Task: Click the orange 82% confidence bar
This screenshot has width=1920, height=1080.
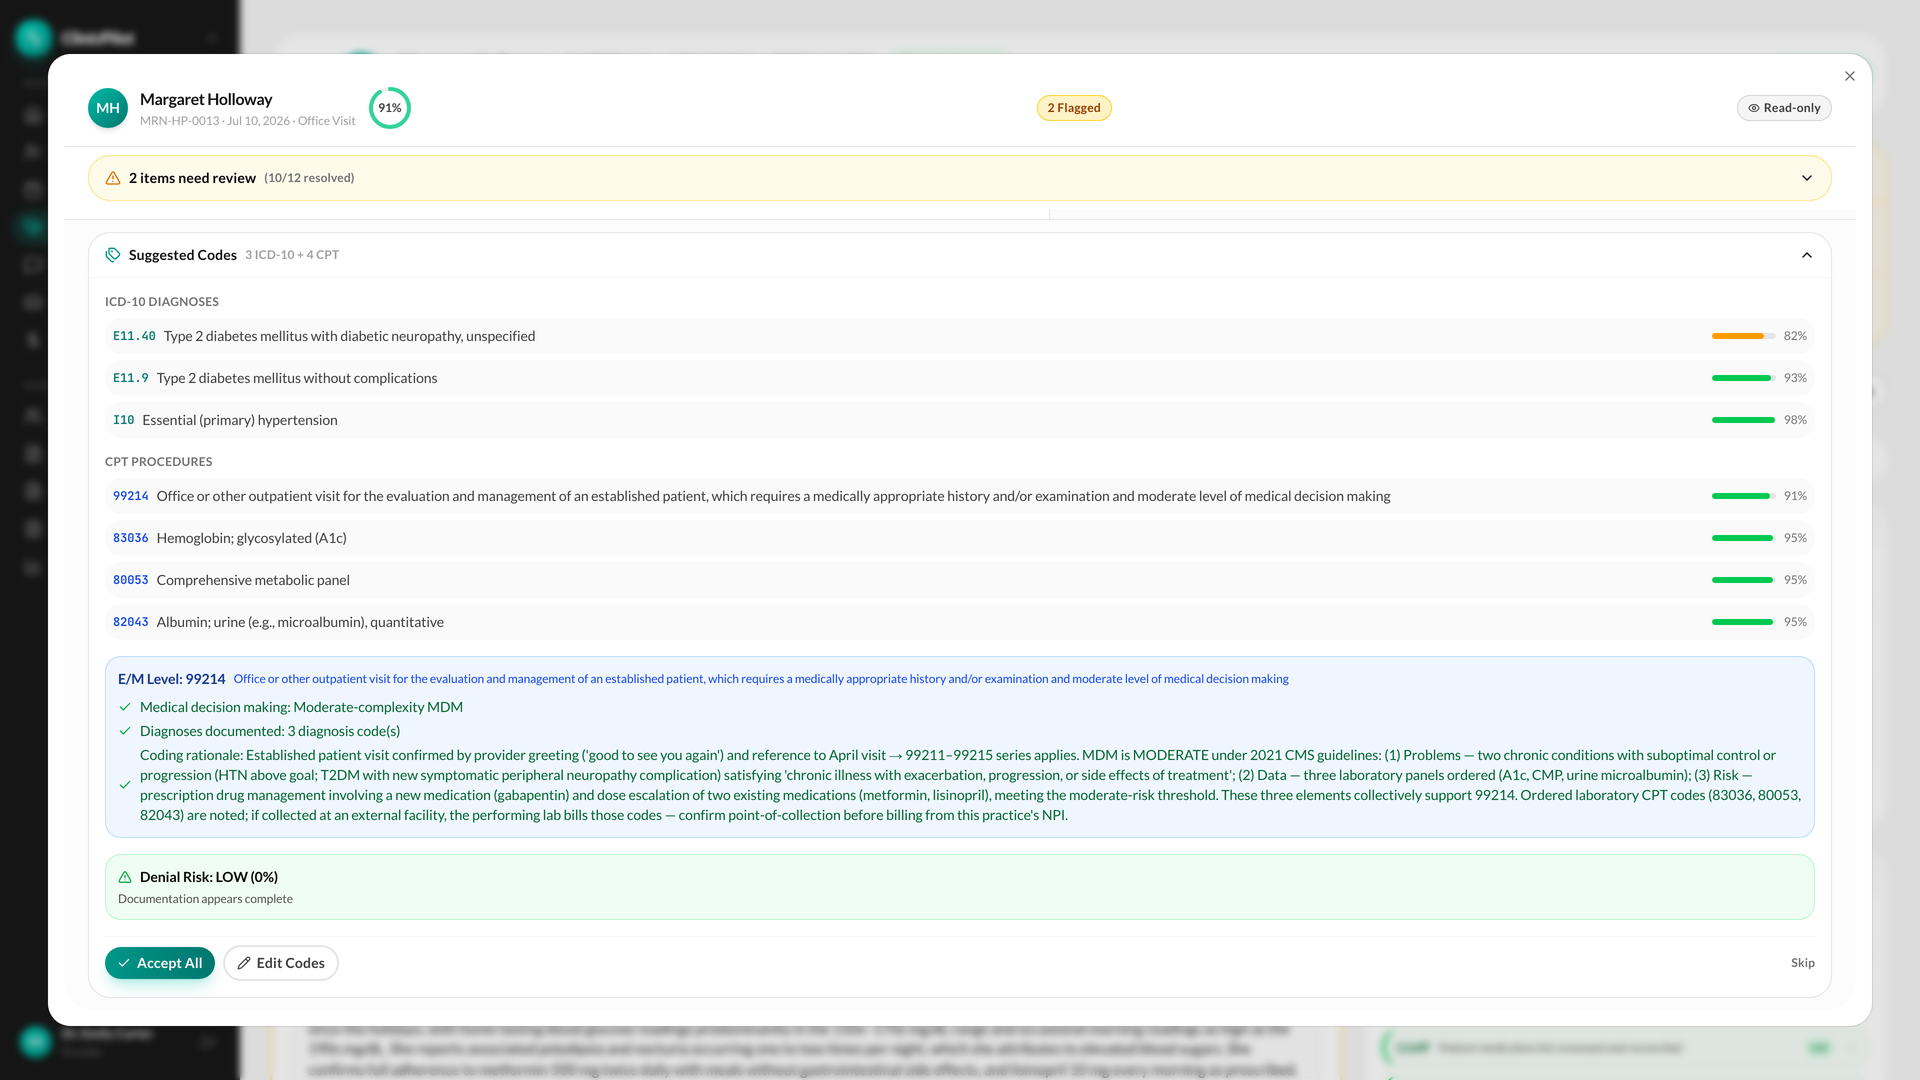Action: point(1743,336)
